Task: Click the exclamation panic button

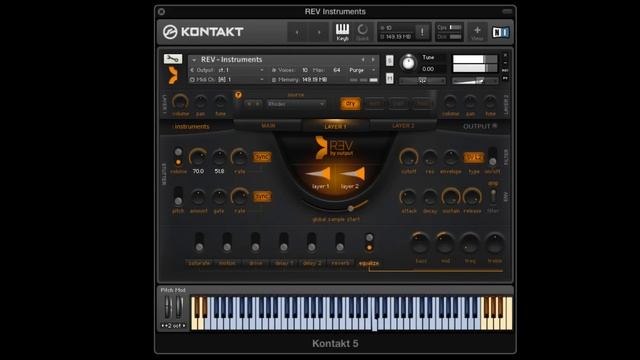Action: click(x=422, y=32)
